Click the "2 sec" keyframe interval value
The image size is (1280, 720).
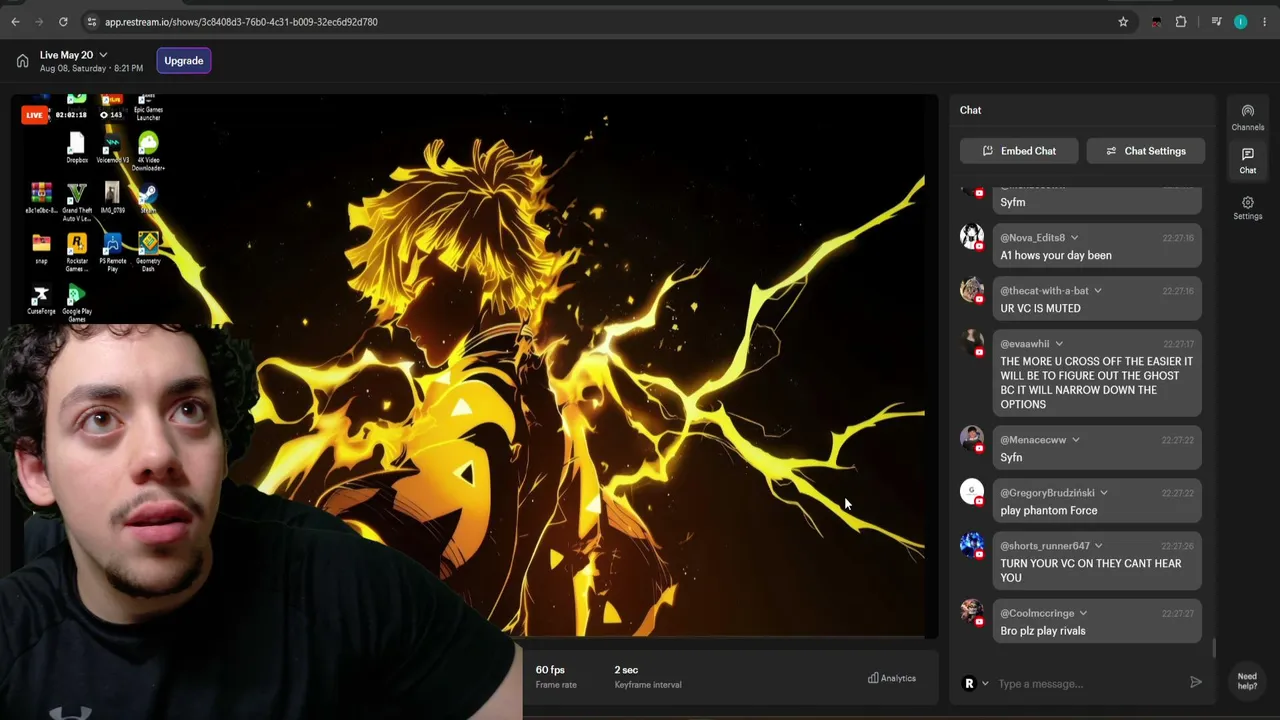pyautogui.click(x=626, y=670)
